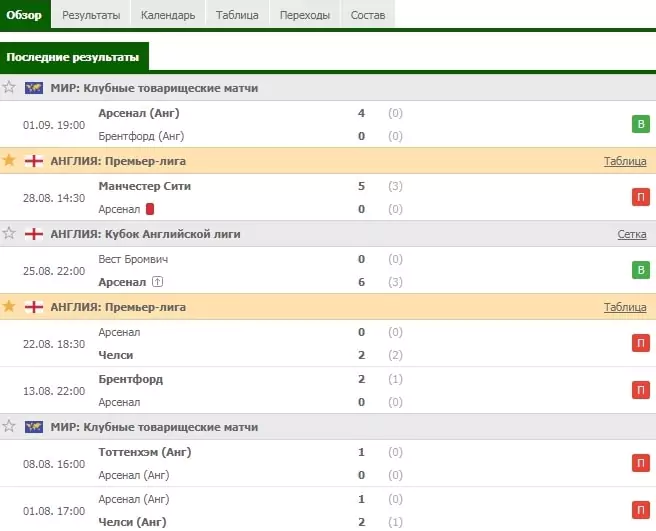
Task: Toggle favorite star for Премьер-лига header above Арсенал–Челси
Action: coord(9,306)
